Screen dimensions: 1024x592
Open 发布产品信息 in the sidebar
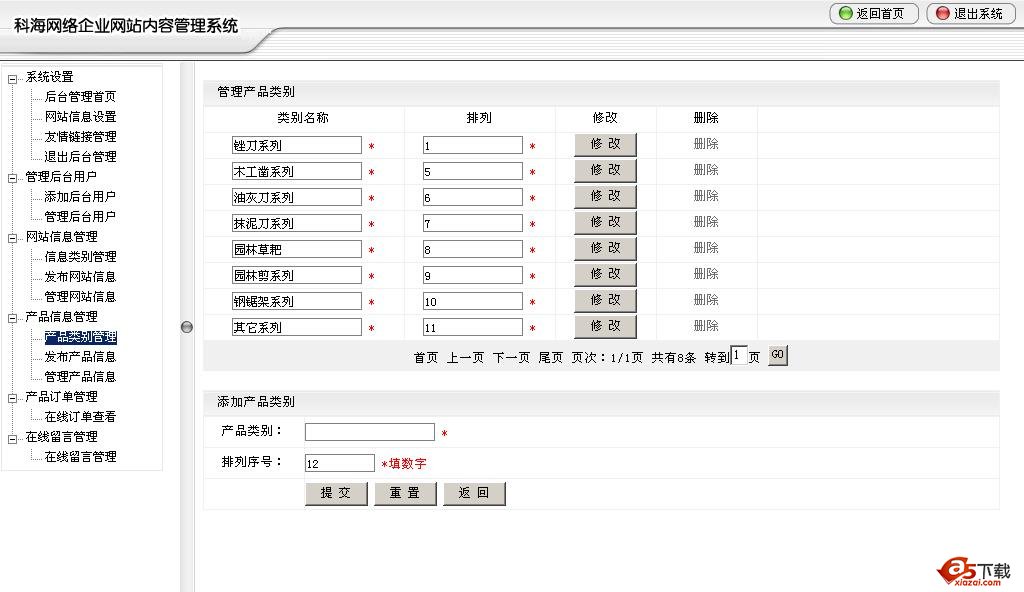tap(80, 357)
